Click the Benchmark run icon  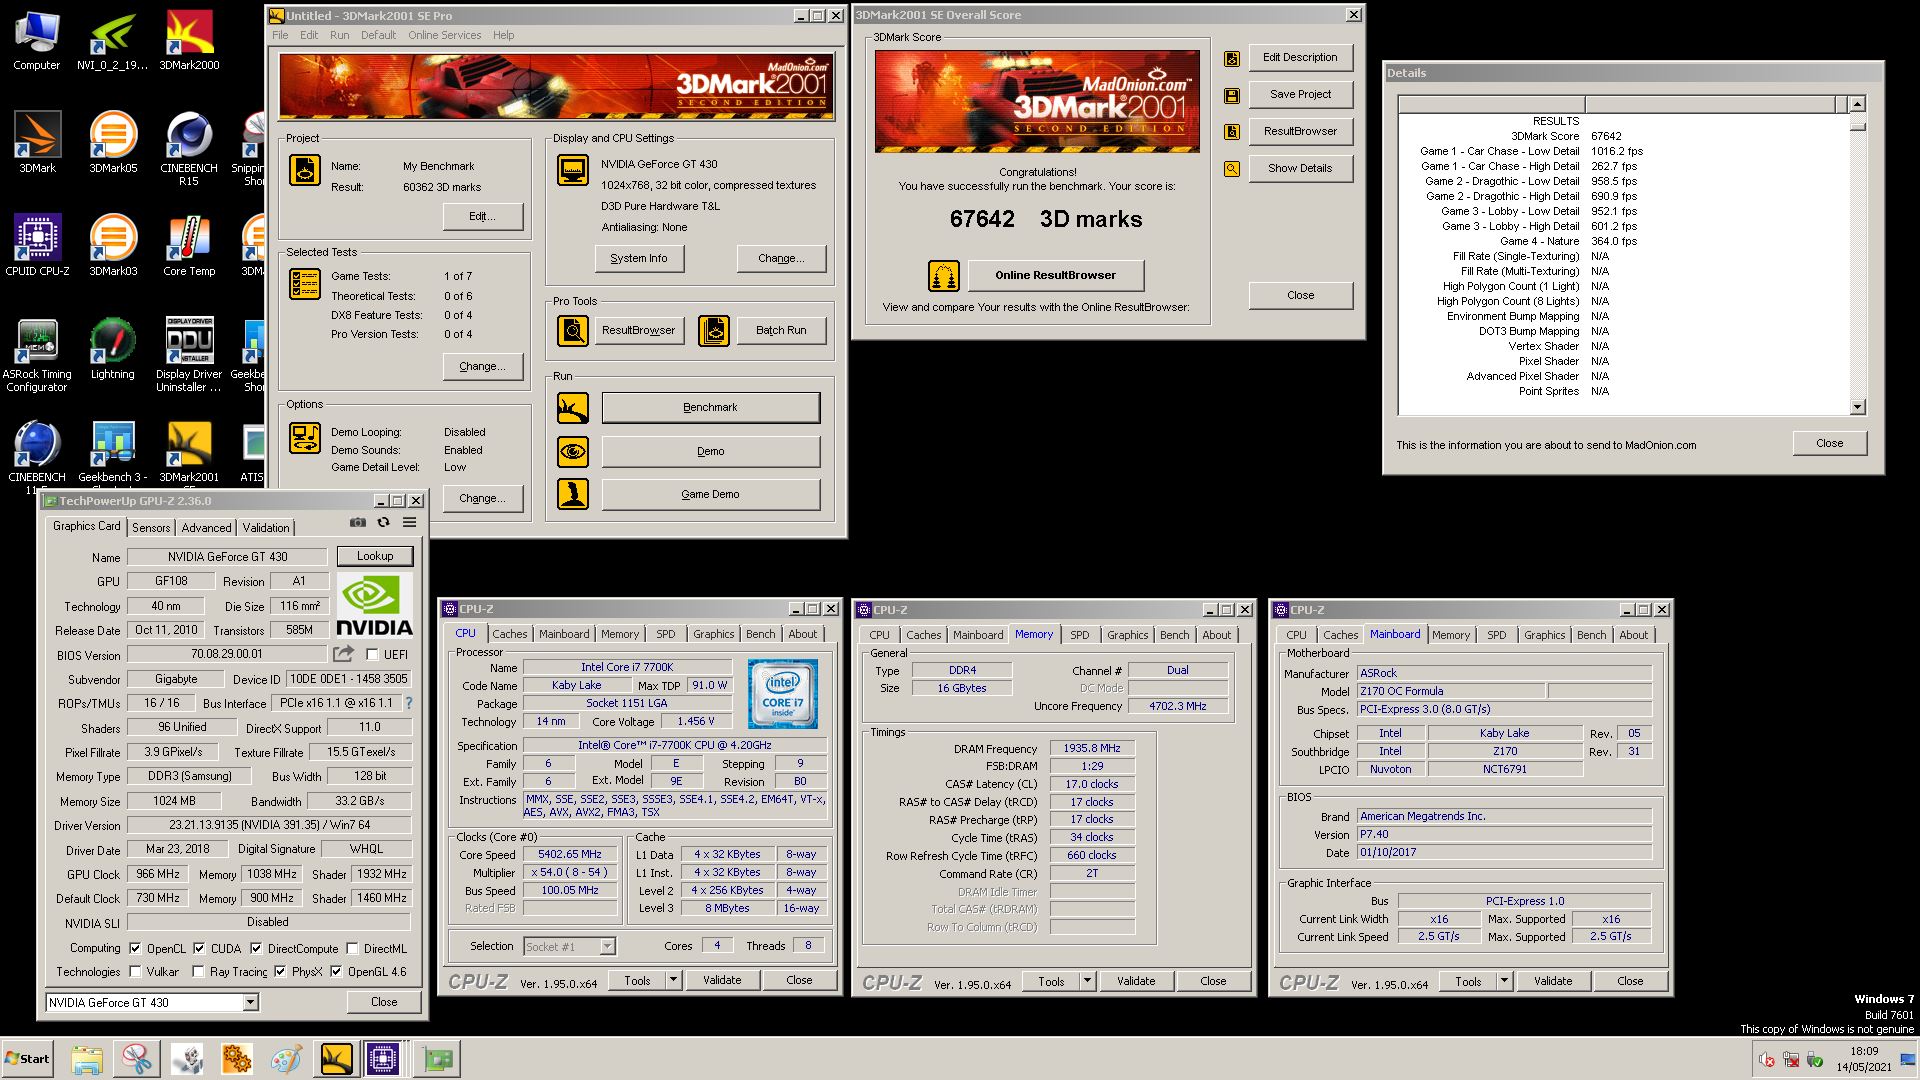[x=573, y=408]
